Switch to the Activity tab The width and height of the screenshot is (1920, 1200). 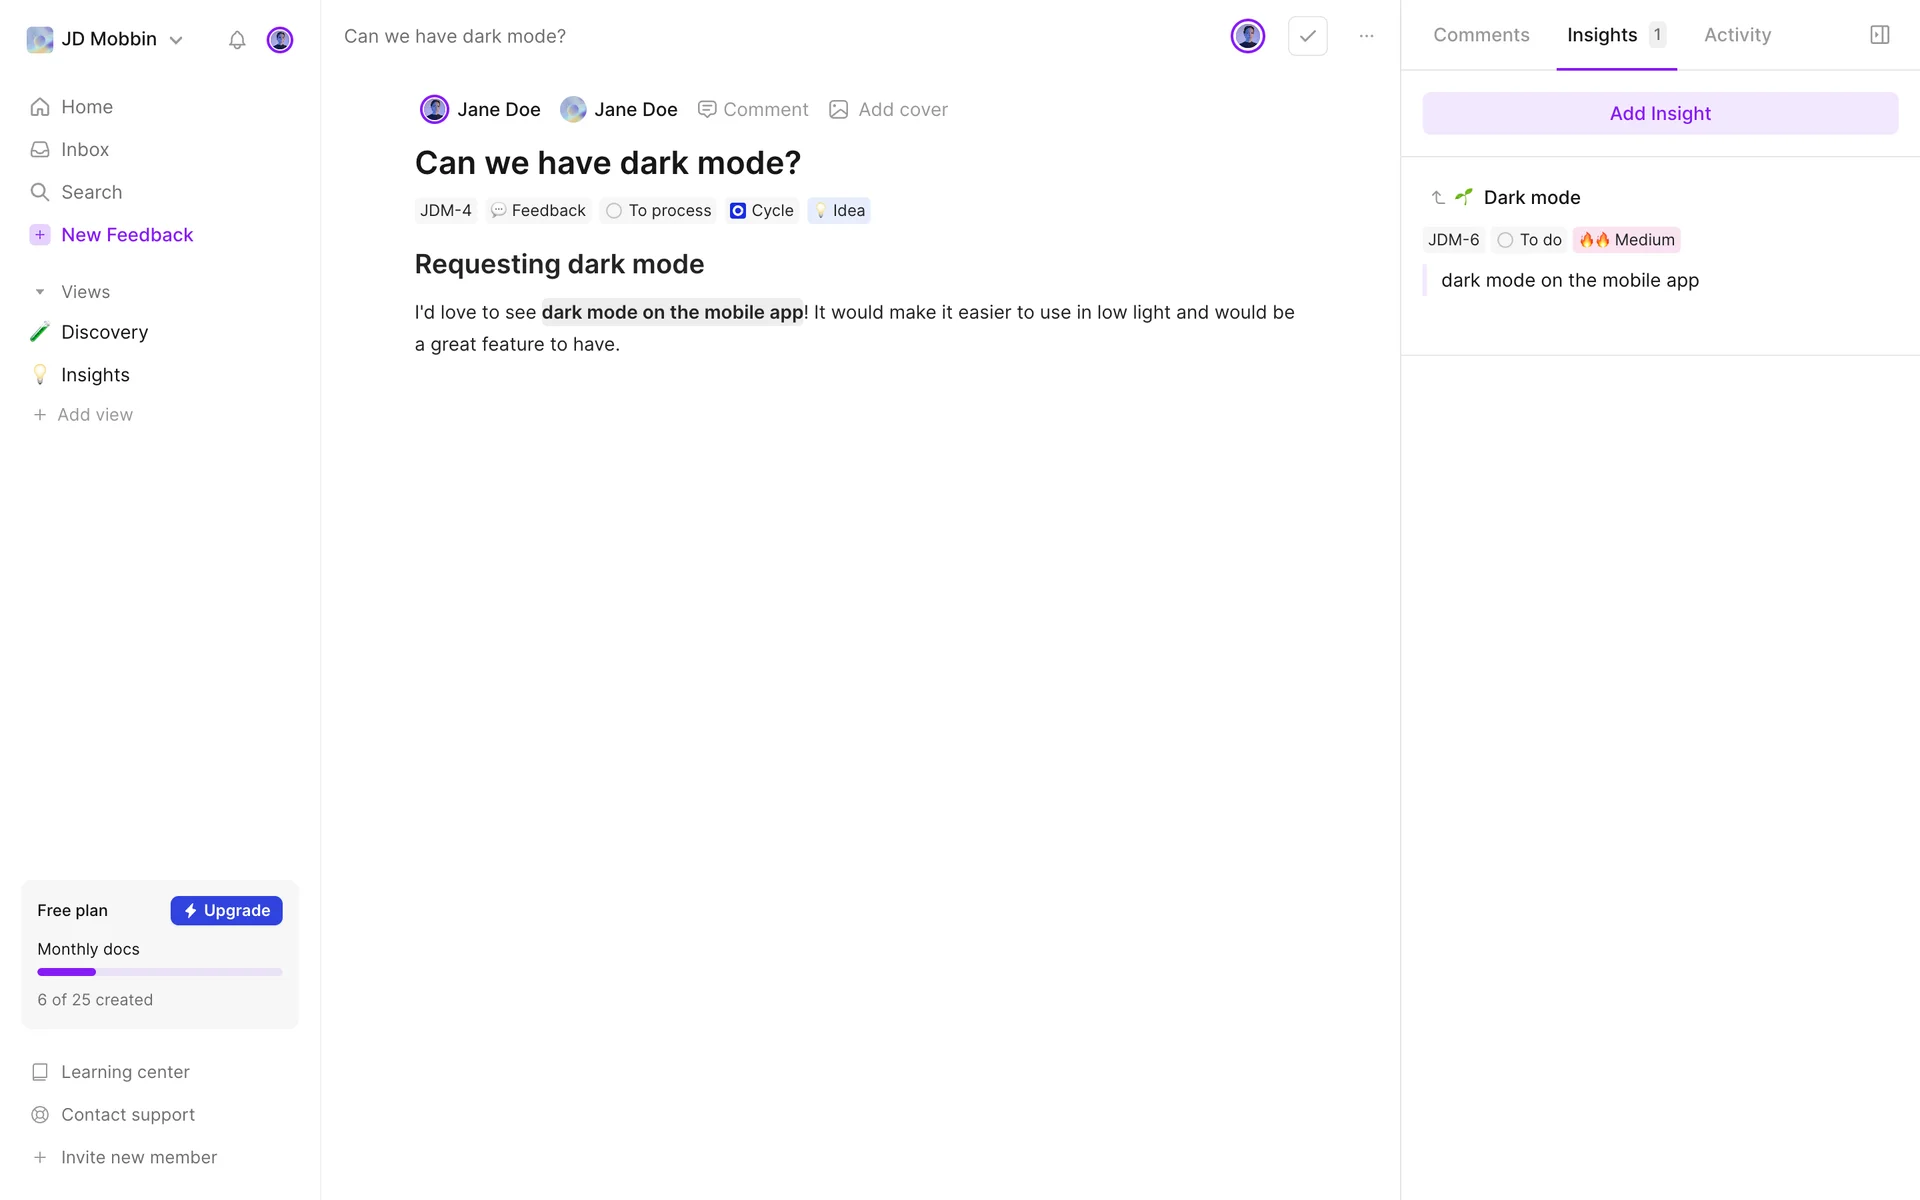click(x=1737, y=35)
